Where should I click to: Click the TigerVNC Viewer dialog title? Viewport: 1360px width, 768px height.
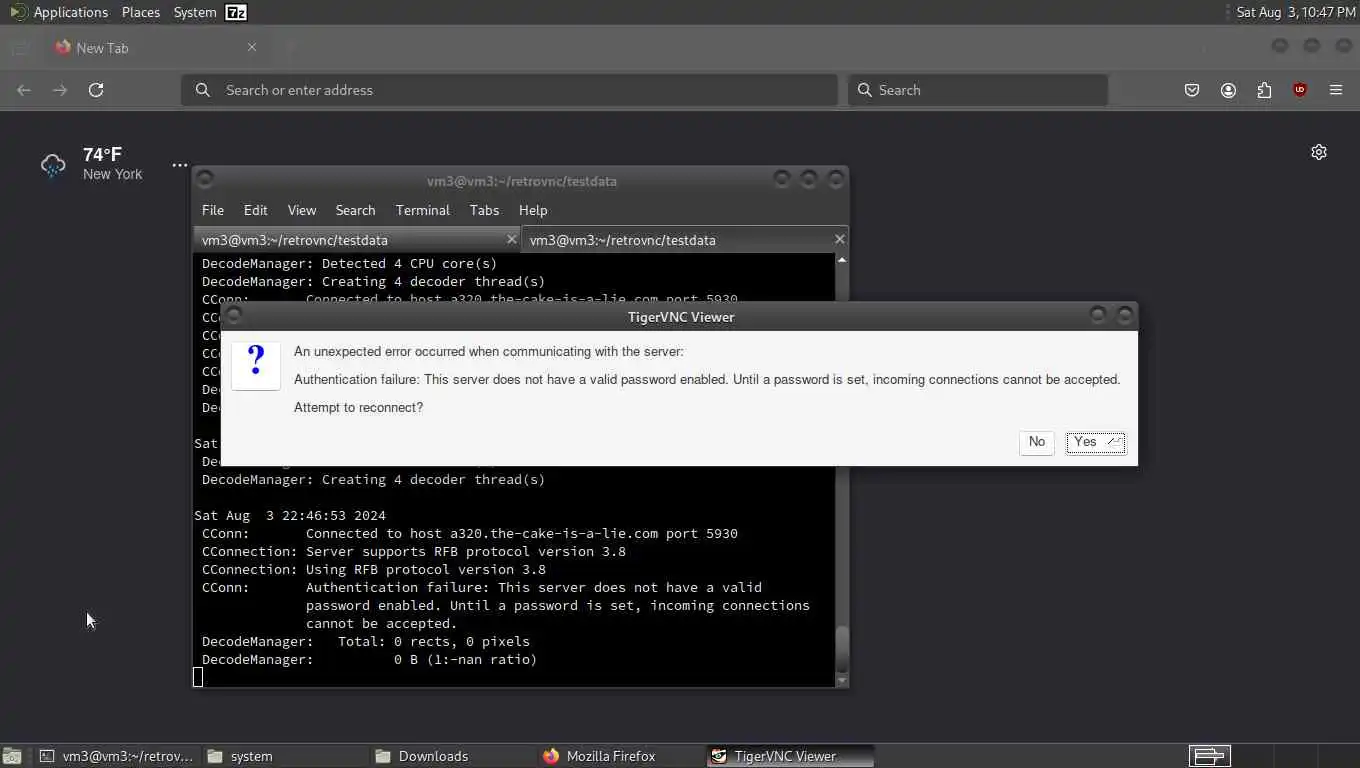click(681, 317)
